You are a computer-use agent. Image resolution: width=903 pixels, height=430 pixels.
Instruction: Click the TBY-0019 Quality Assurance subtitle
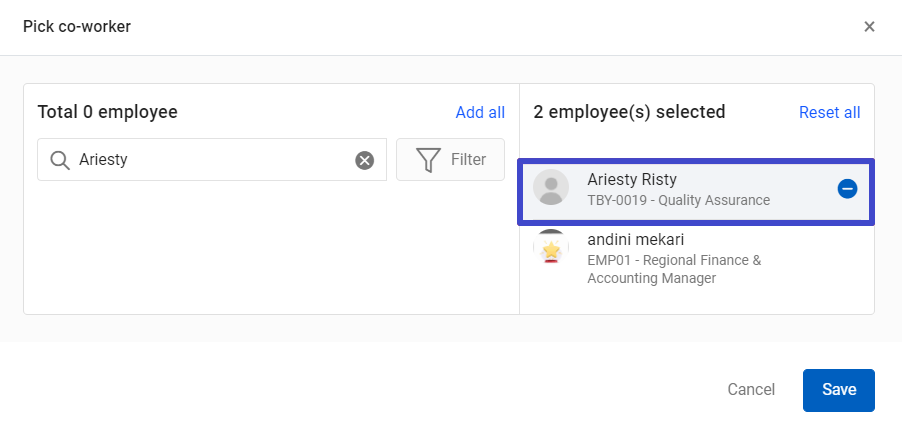[678, 200]
